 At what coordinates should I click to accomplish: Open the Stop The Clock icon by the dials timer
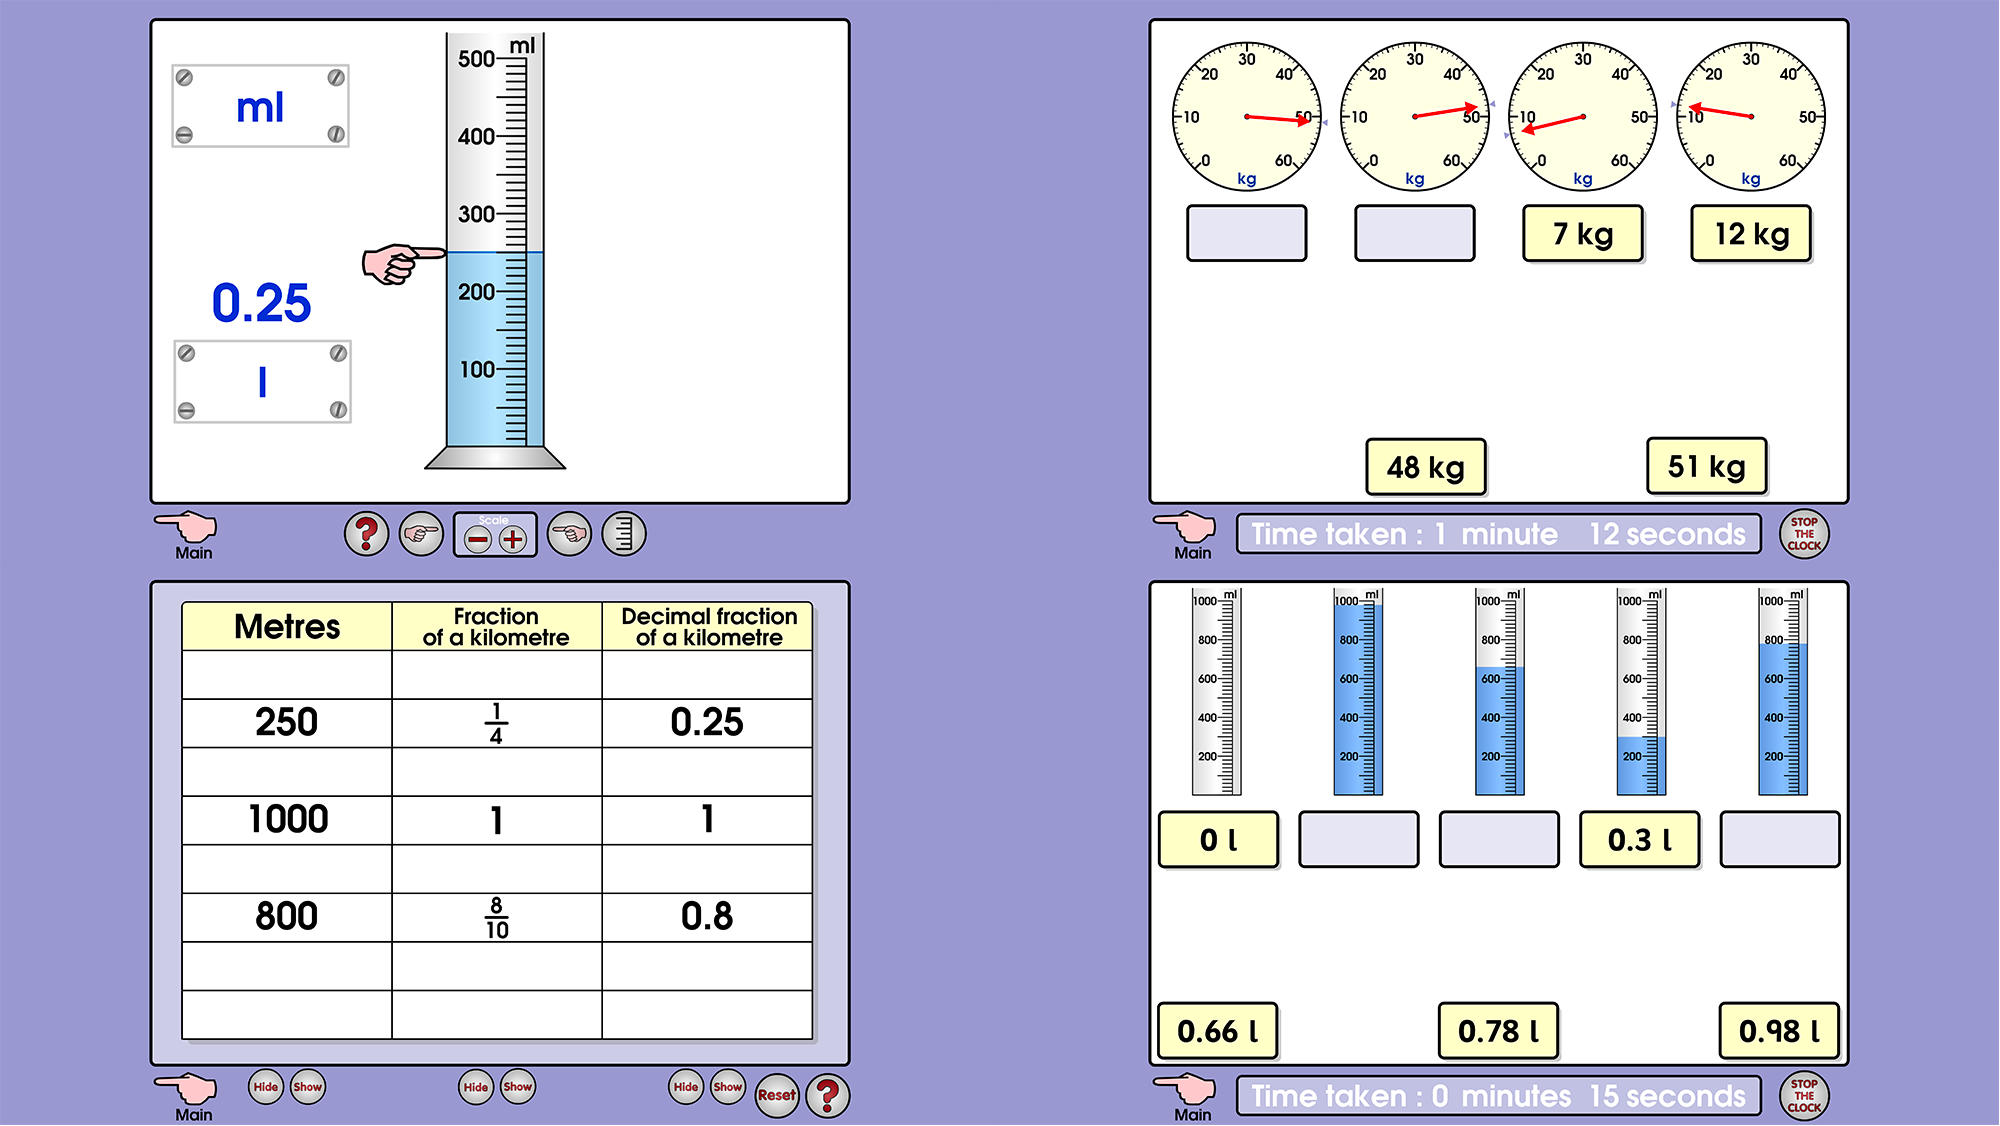click(x=1804, y=534)
